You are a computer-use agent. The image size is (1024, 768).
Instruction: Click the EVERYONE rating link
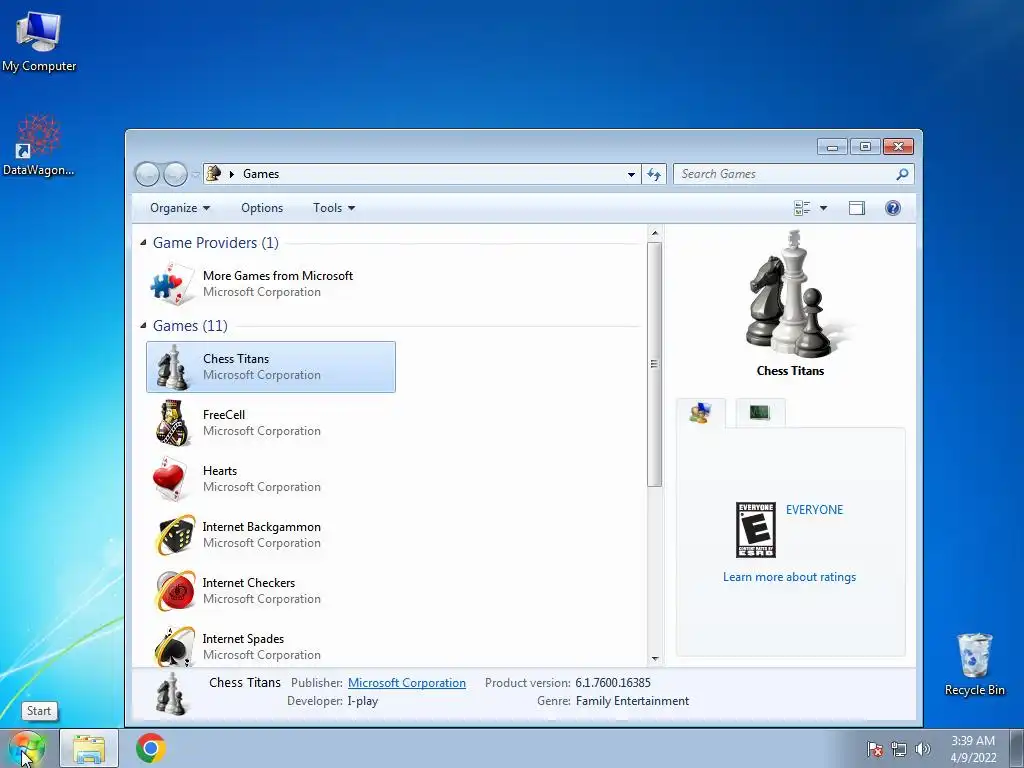click(x=814, y=509)
